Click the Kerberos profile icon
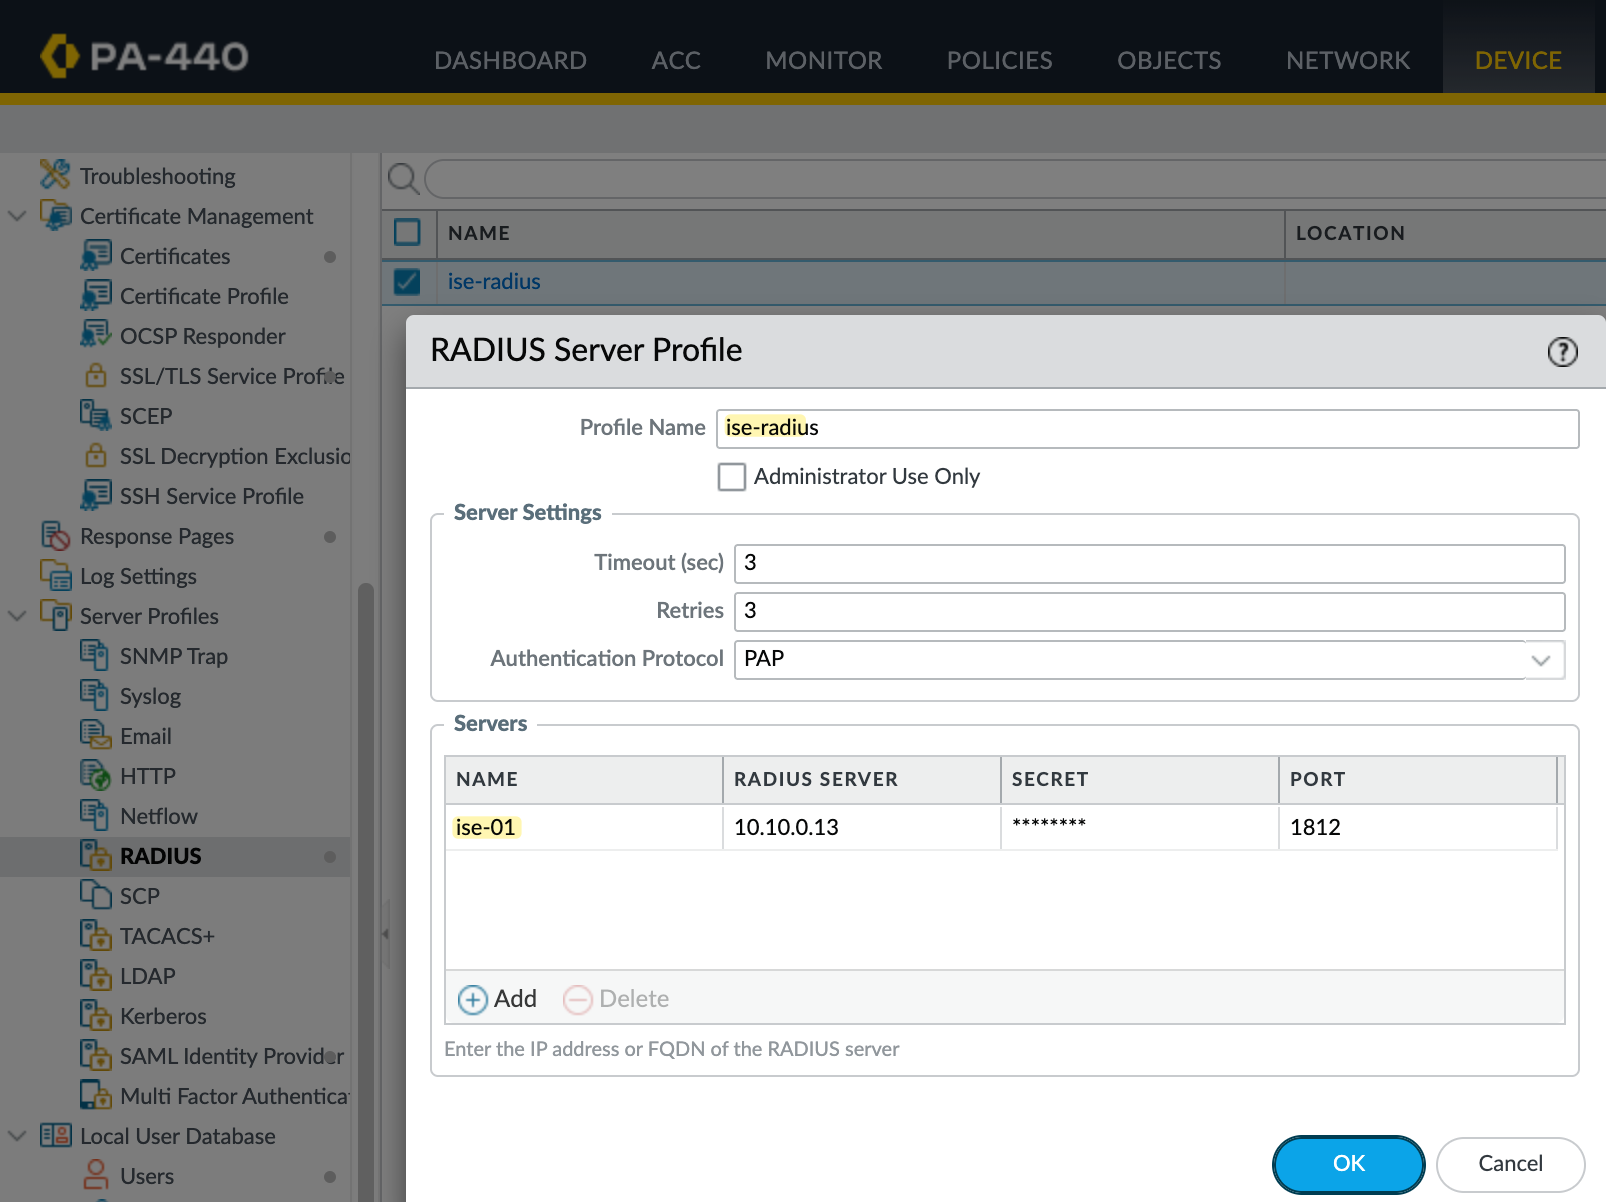The height and width of the screenshot is (1202, 1606). [95, 1015]
